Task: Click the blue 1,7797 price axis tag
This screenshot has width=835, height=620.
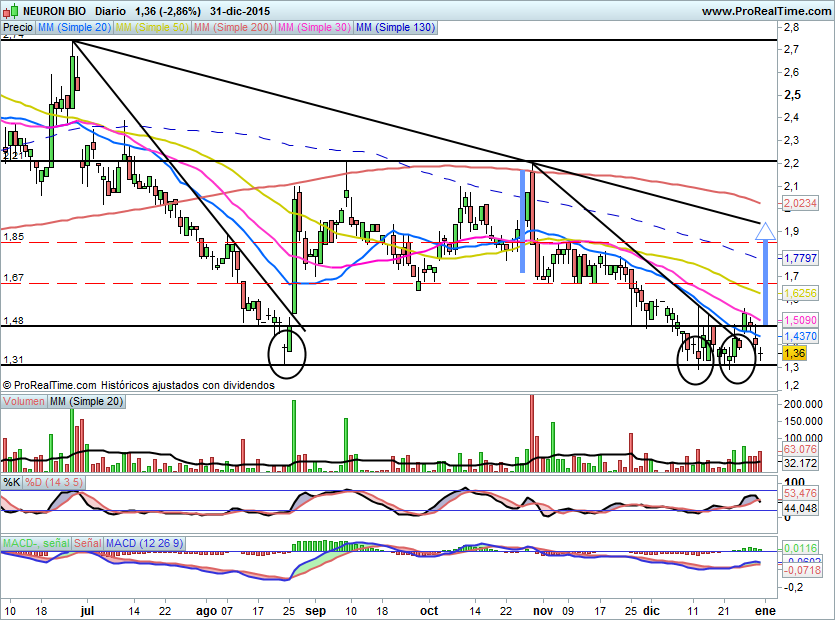Action: coord(800,257)
